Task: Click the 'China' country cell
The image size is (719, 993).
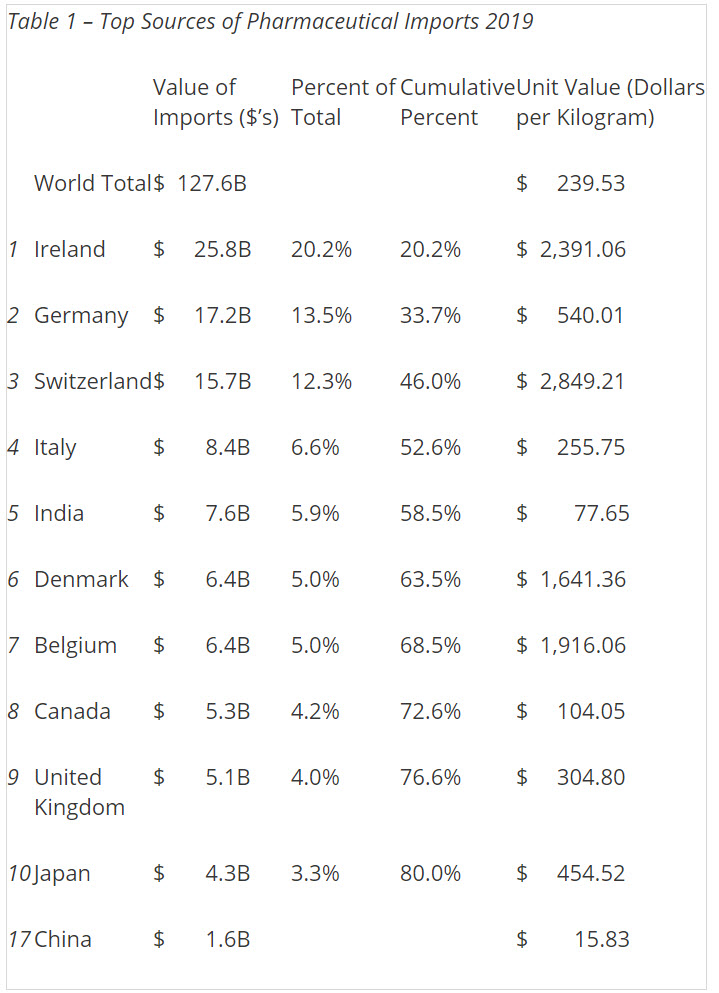Action: tap(63, 940)
